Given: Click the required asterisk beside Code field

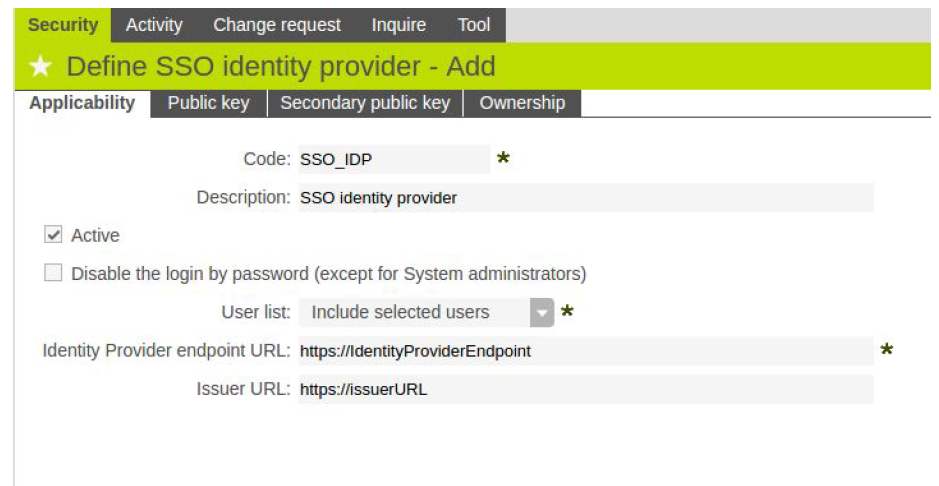Looking at the screenshot, I should click(x=503, y=159).
